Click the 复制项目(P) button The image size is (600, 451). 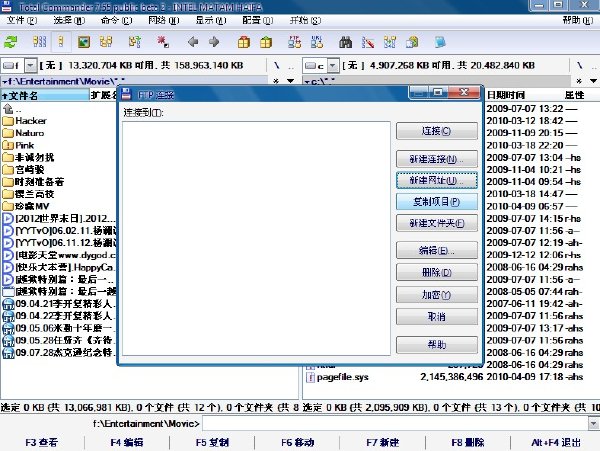(437, 202)
